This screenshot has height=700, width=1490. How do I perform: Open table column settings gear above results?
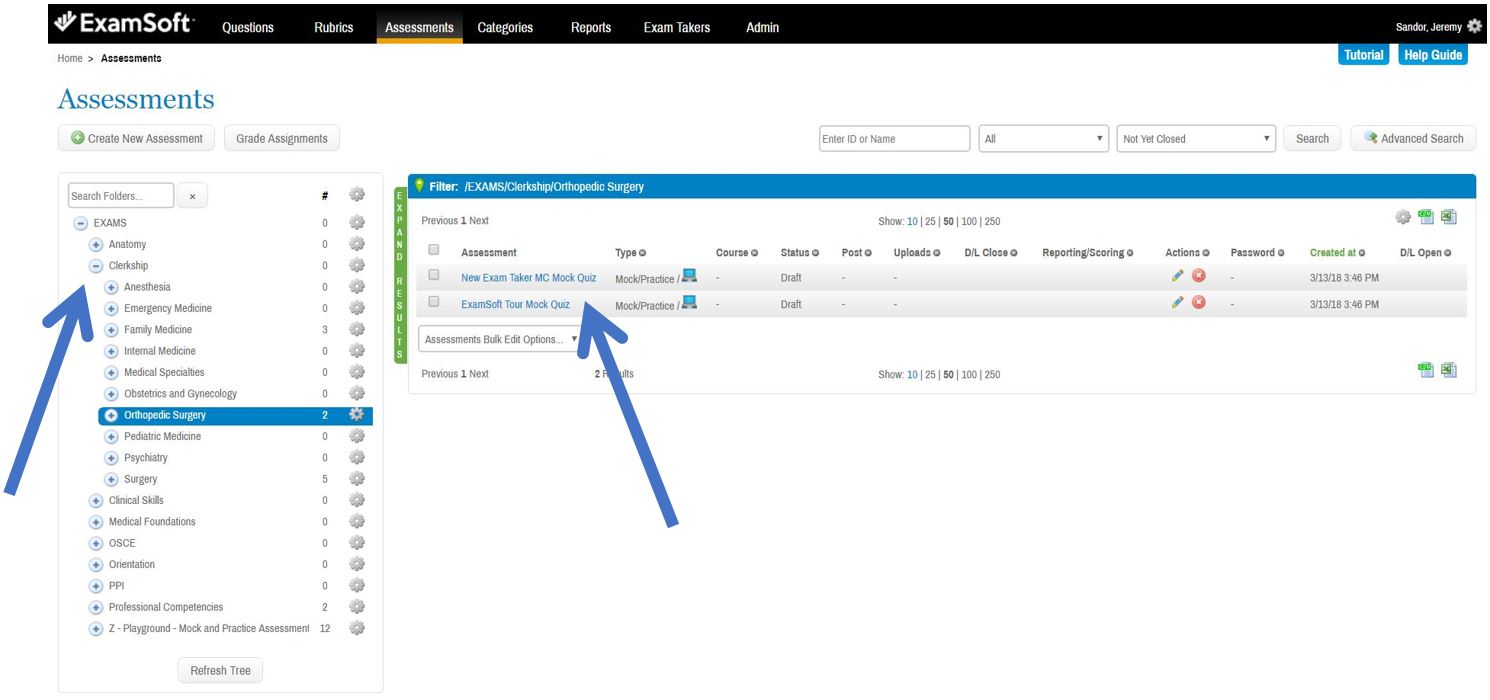(1403, 217)
